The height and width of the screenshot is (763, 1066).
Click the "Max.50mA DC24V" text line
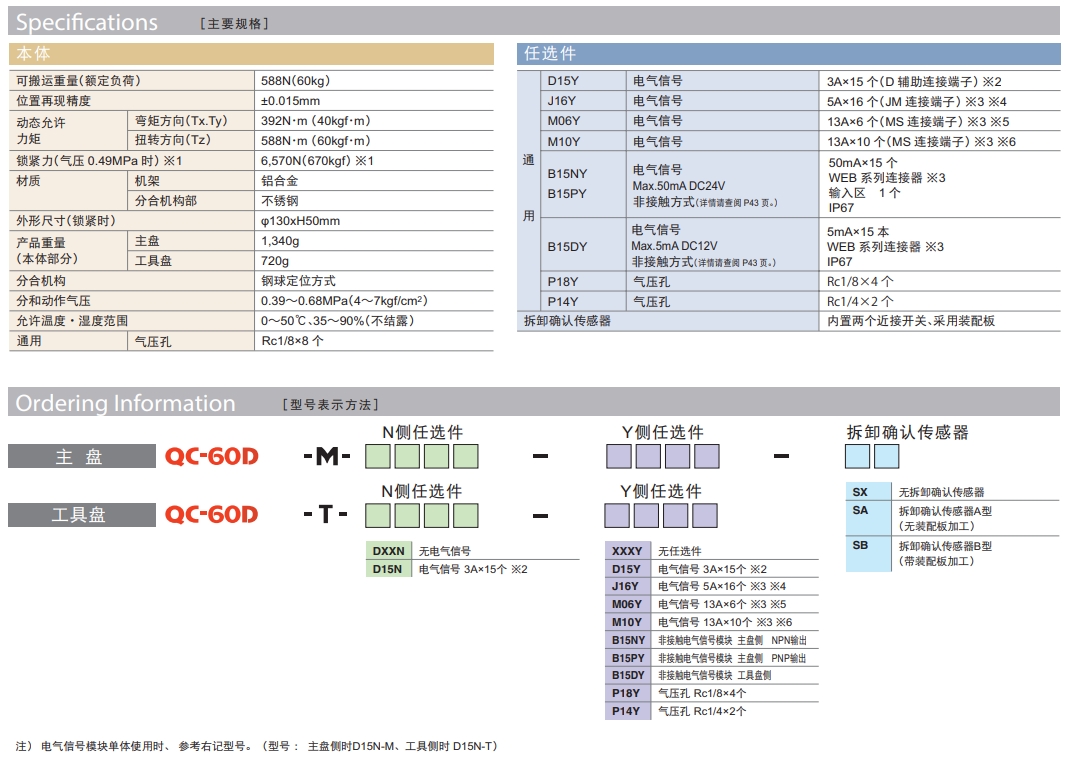tap(678, 186)
